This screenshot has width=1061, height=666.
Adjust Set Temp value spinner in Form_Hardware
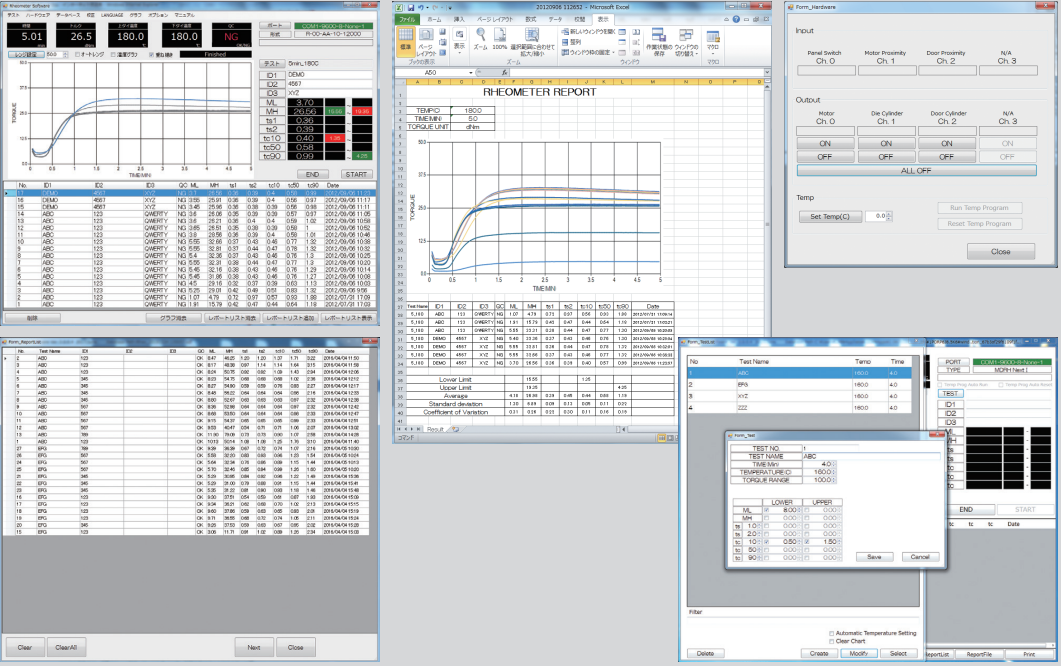click(x=889, y=216)
